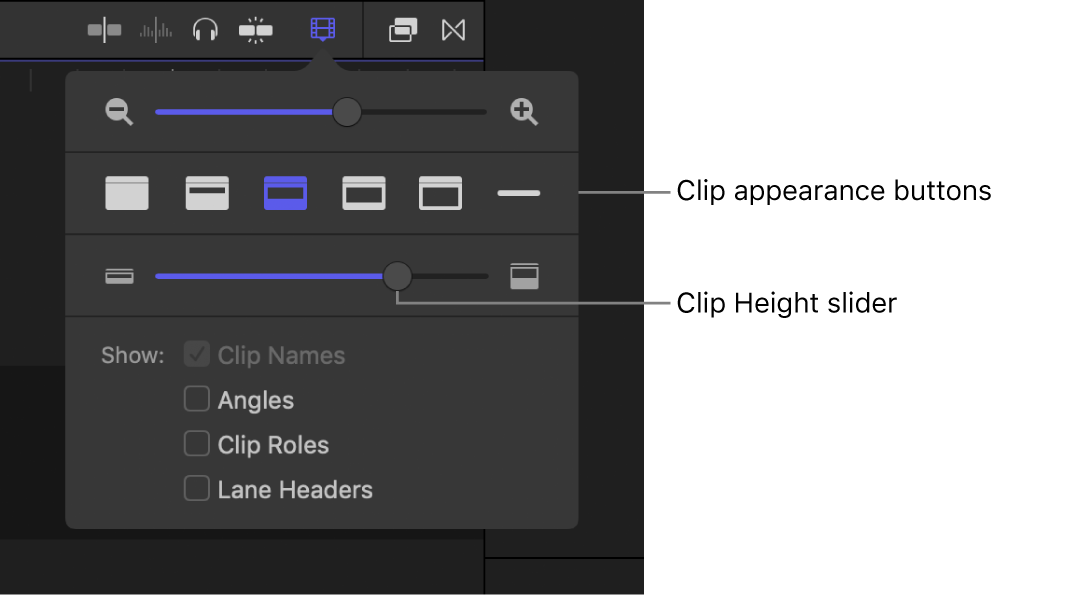Turn on the Lane Headers checkbox
Image resolution: width=1088 pixels, height=596 pixels.
197,489
